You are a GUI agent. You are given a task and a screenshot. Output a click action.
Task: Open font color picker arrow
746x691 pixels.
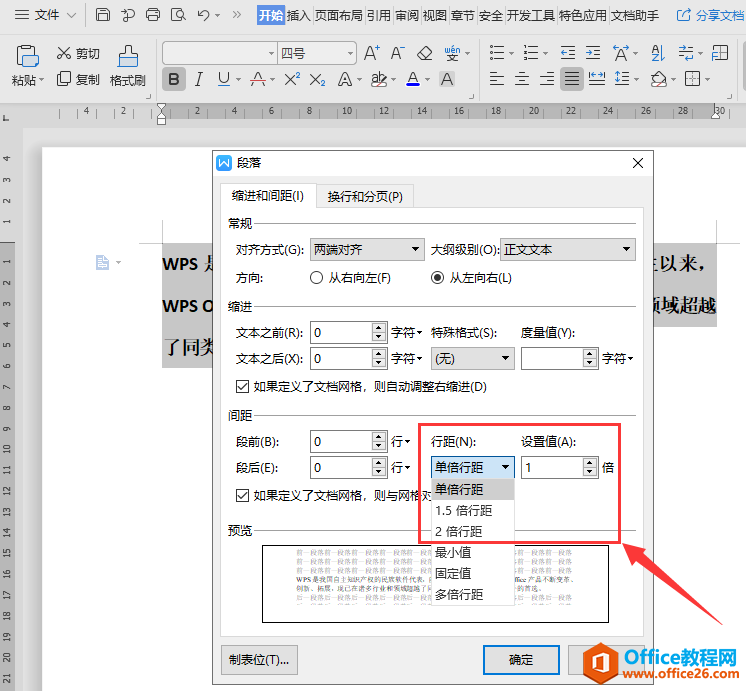(x=428, y=79)
